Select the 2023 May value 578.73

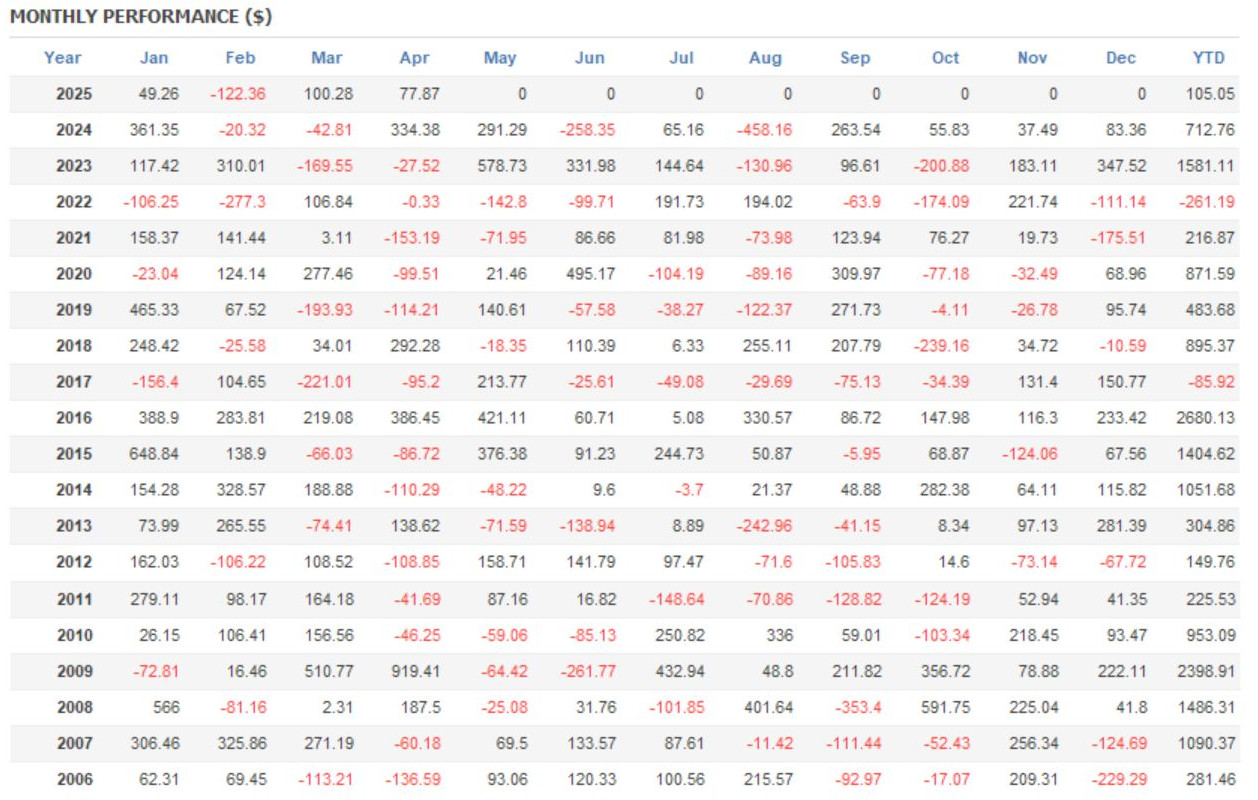pos(502,166)
